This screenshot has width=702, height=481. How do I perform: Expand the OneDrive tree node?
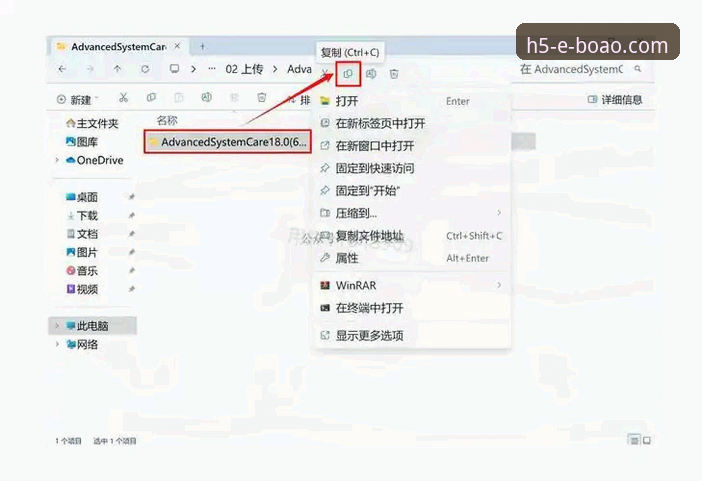click(x=57, y=160)
